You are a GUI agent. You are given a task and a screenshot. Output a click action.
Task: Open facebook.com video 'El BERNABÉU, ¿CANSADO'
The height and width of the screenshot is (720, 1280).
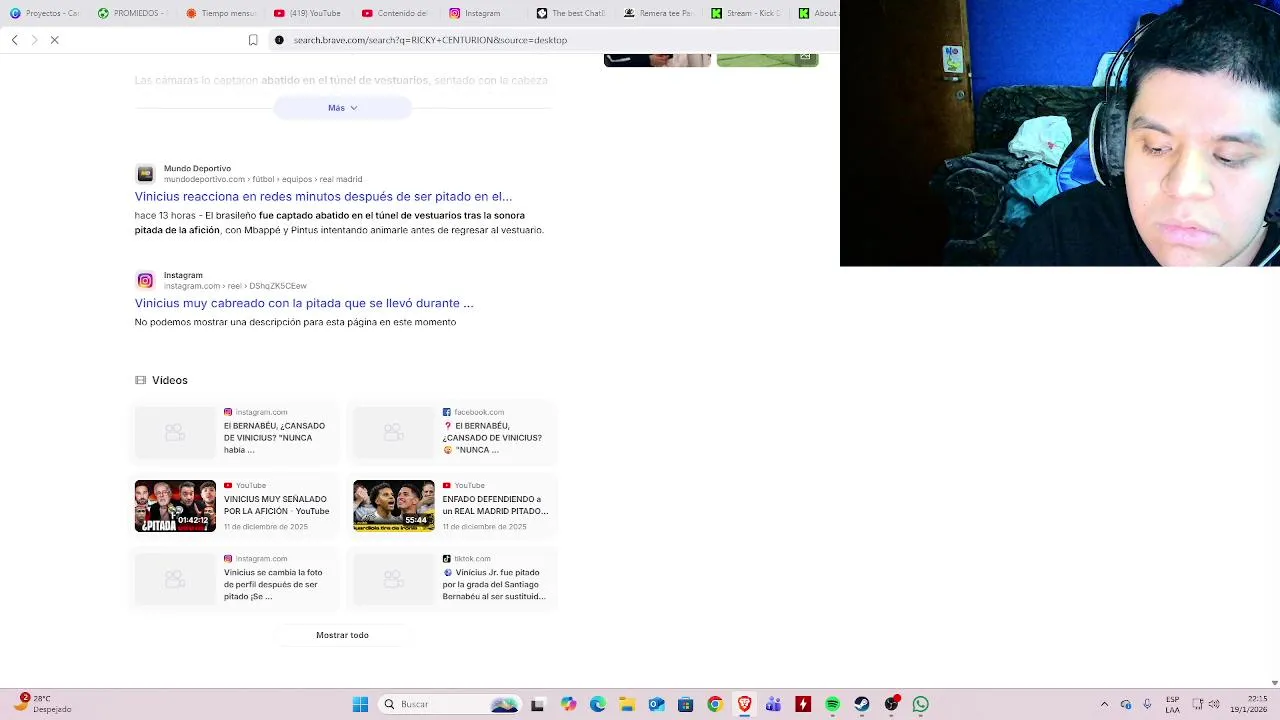(x=453, y=432)
